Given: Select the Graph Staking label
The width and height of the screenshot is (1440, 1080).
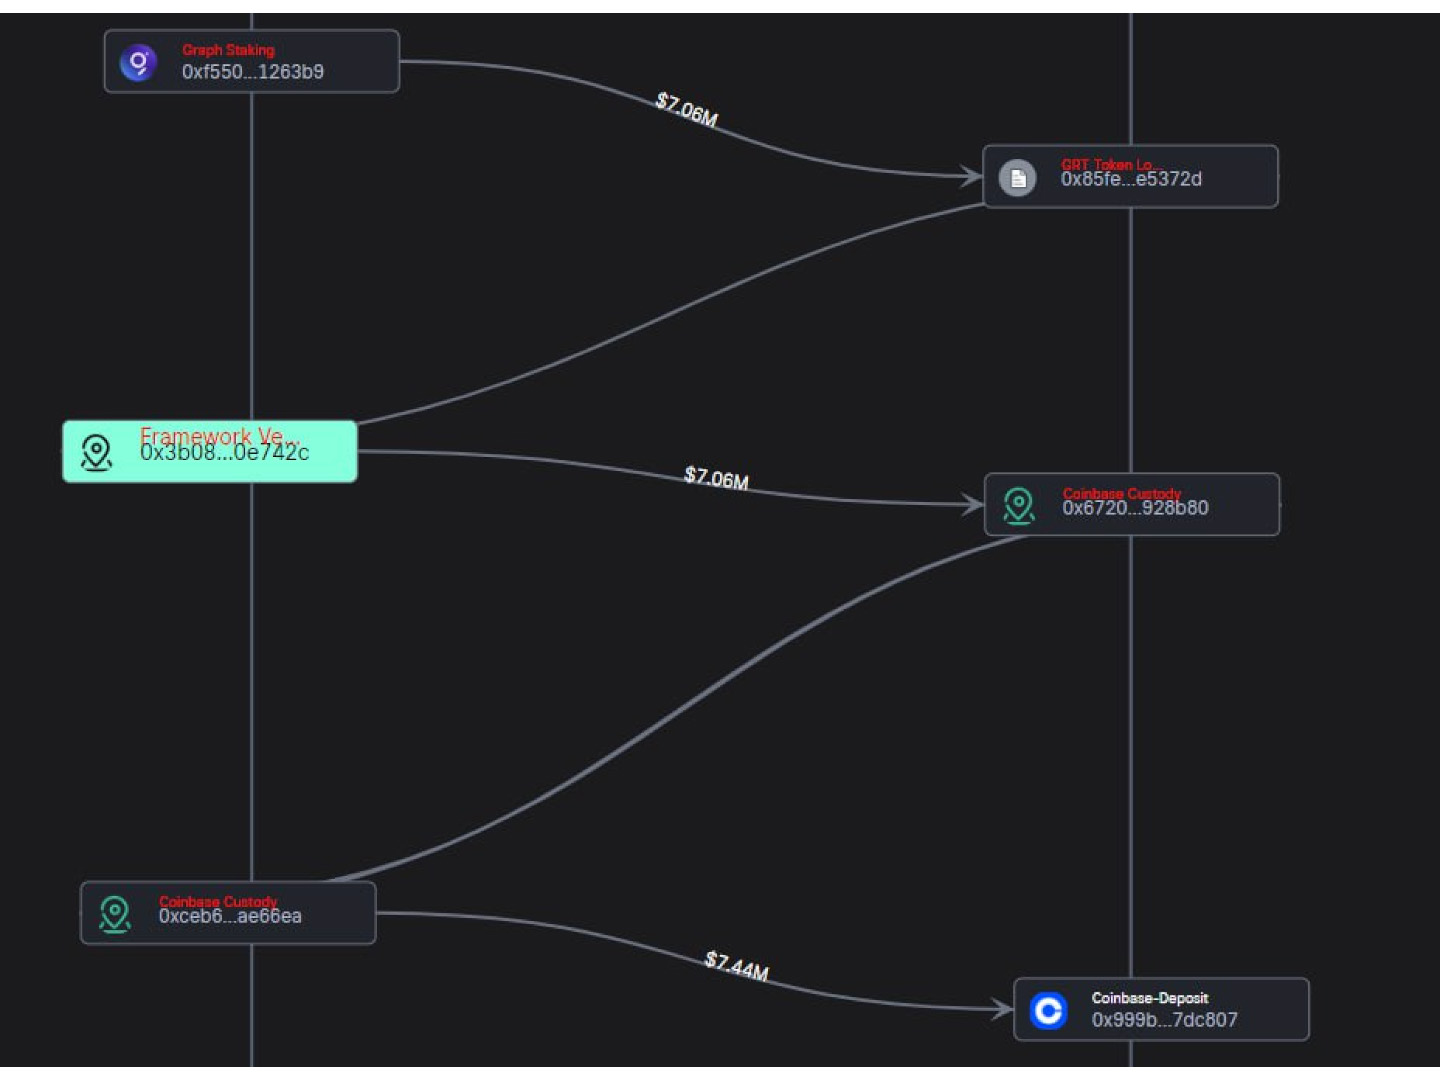Looking at the screenshot, I should coord(228,50).
